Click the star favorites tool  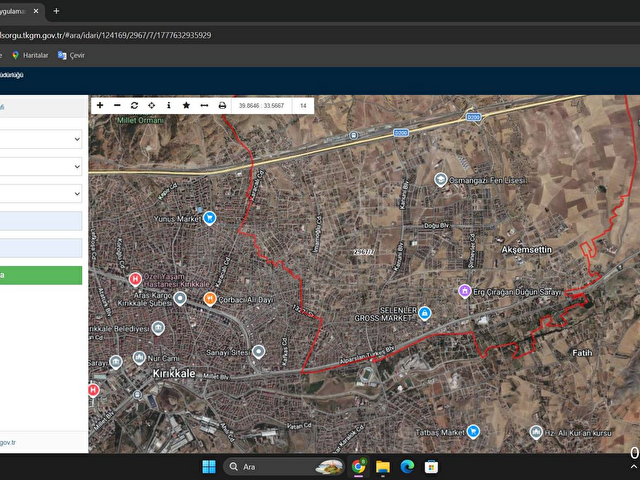186,105
